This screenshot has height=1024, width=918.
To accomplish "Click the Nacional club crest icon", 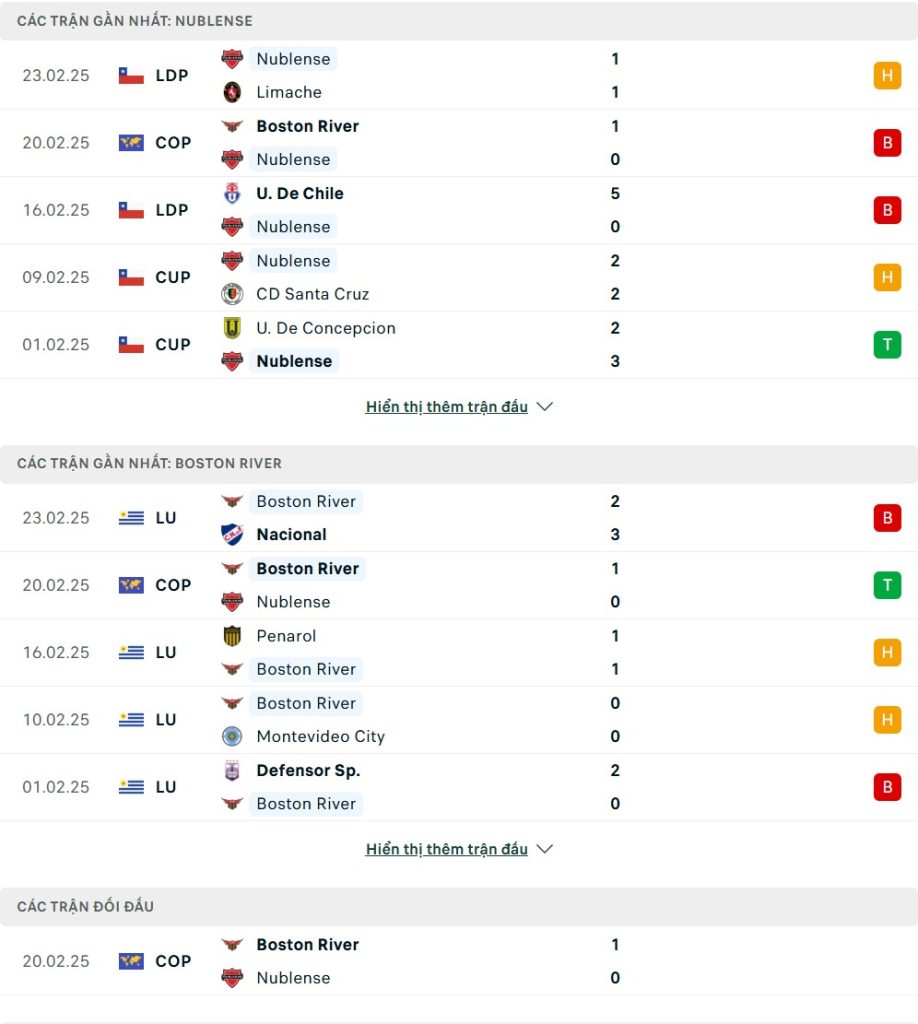I will coord(232,535).
